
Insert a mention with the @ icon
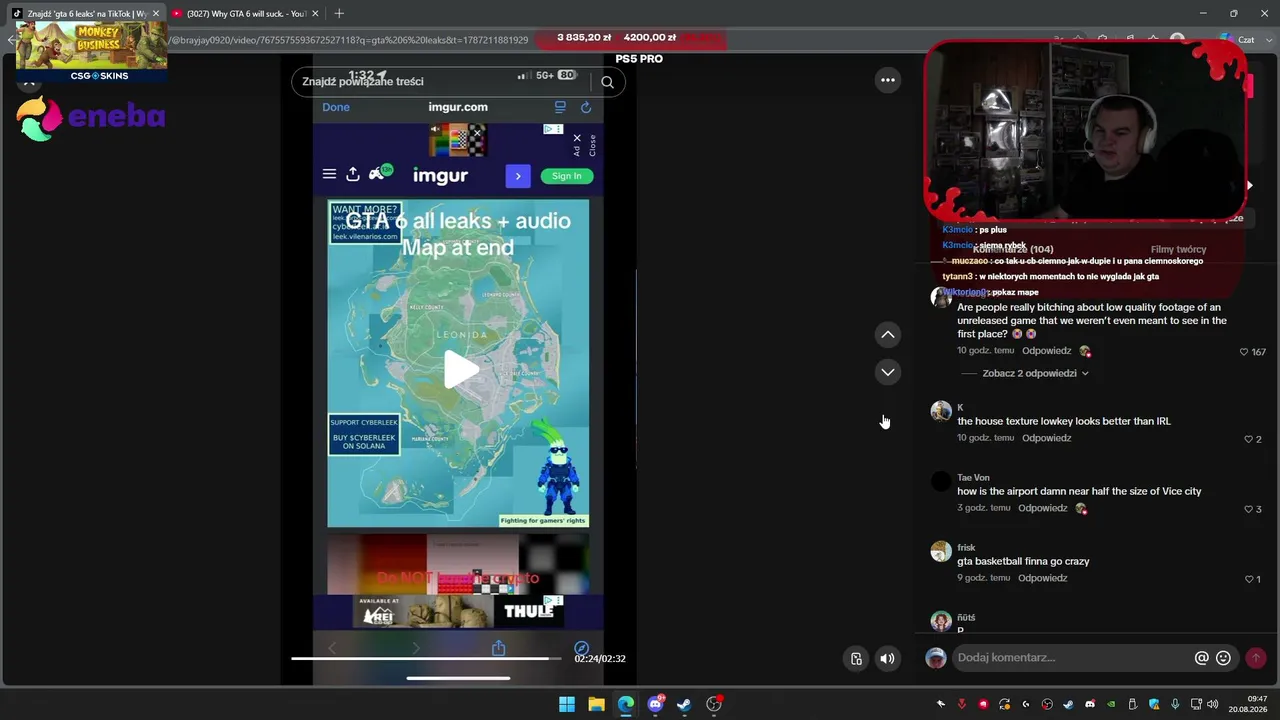(1201, 658)
